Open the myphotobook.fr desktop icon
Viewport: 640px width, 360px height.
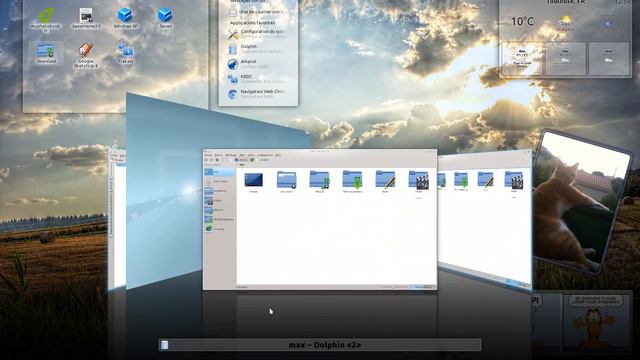46,19
